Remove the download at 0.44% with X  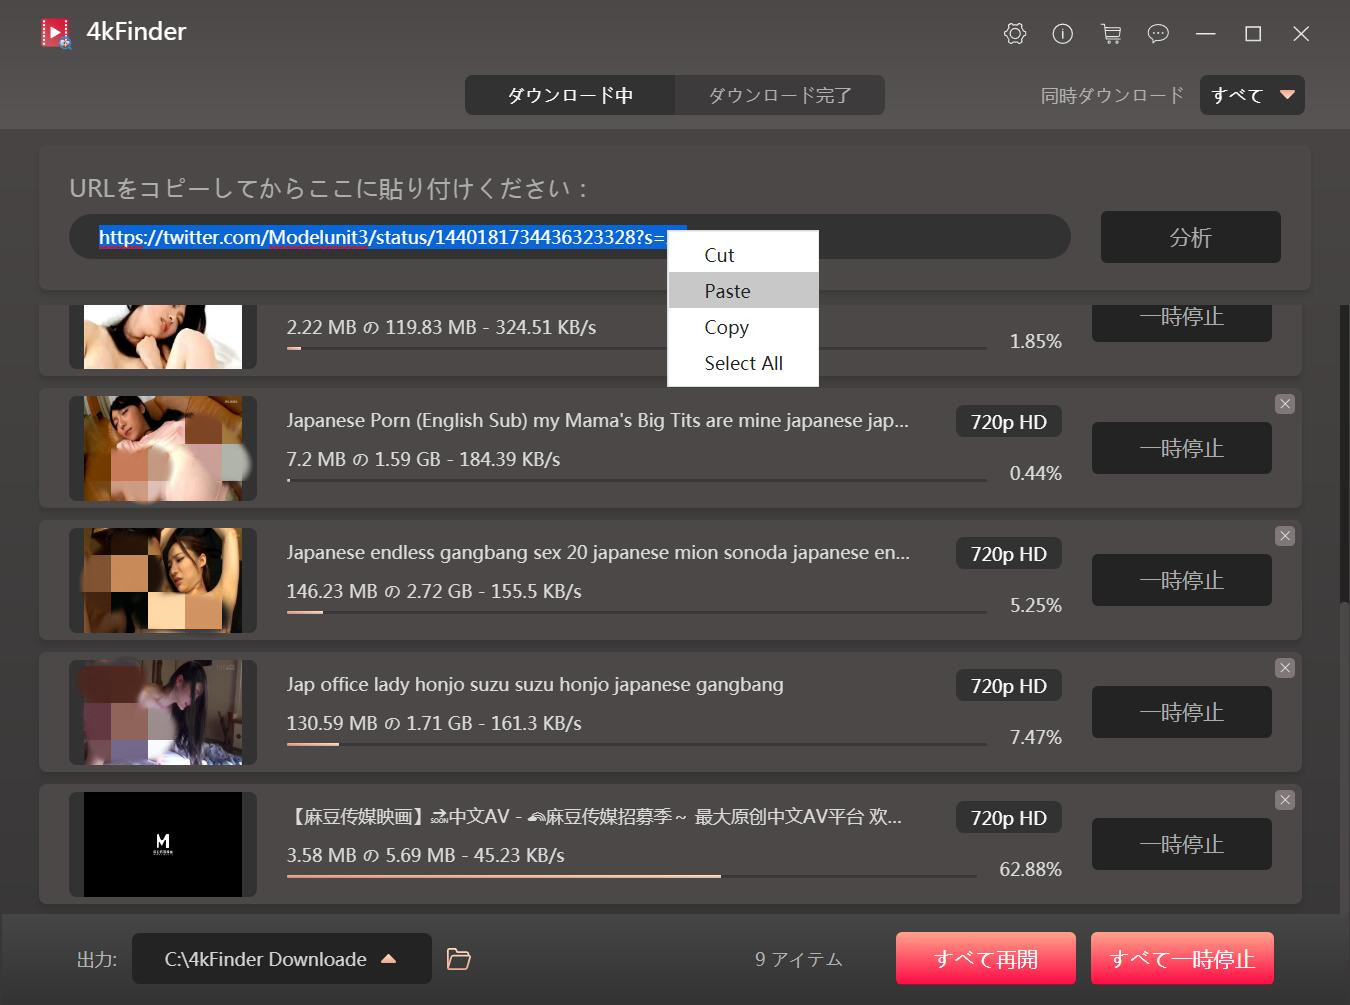click(1285, 404)
